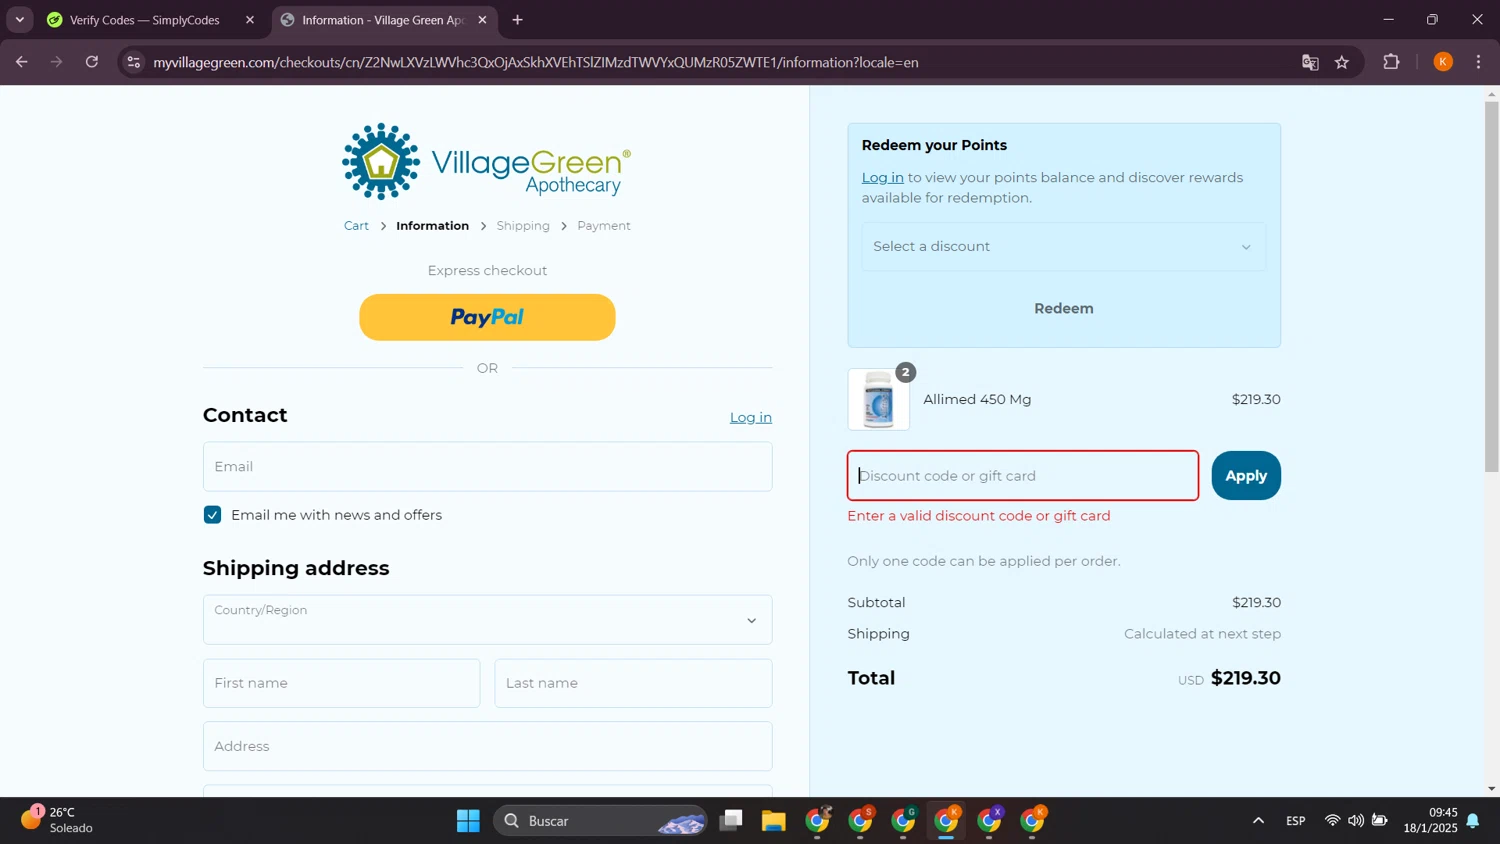1500x844 pixels.
Task: Open the browser extensions puzzle icon
Action: click(1391, 62)
